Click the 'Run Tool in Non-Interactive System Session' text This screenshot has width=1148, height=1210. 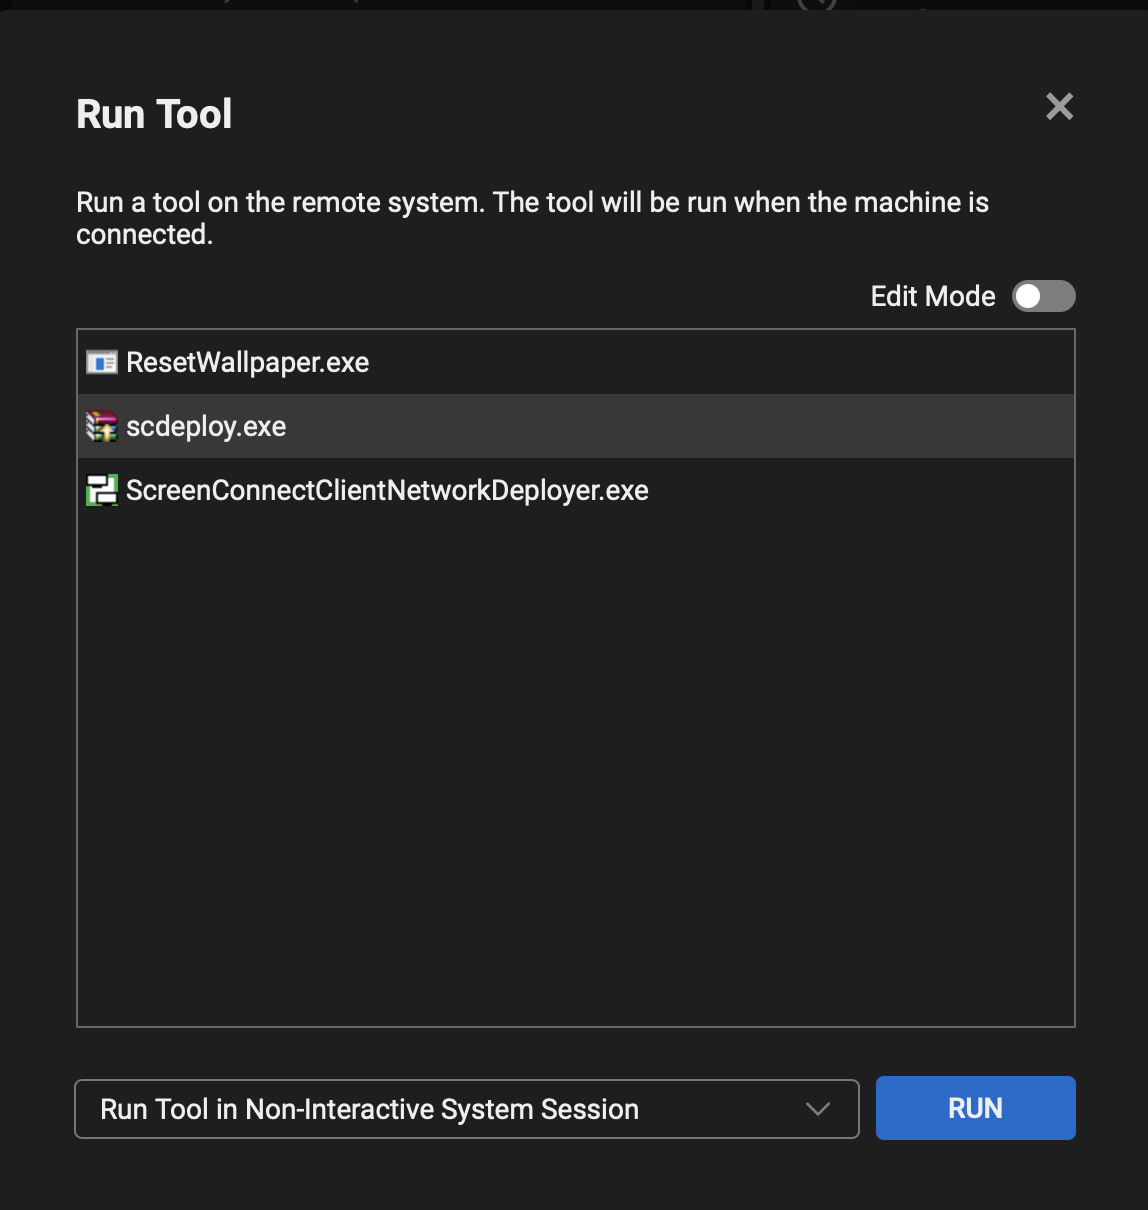pyautogui.click(x=369, y=1109)
